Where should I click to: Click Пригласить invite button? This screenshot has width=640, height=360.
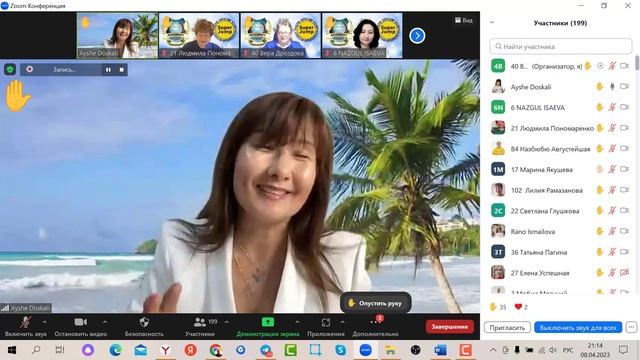507,327
